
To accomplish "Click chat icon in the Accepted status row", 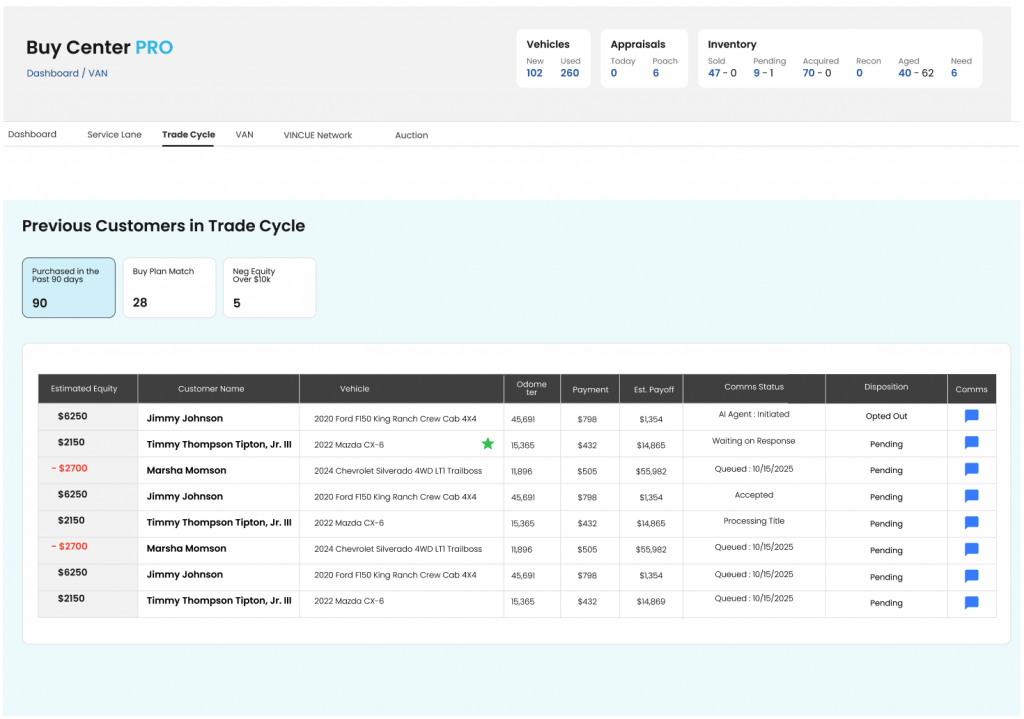I will tap(970, 496).
